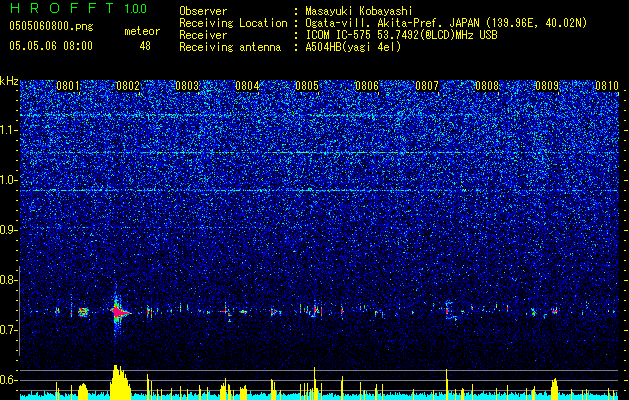
Task: Click the Observer label
Action: tap(203, 11)
